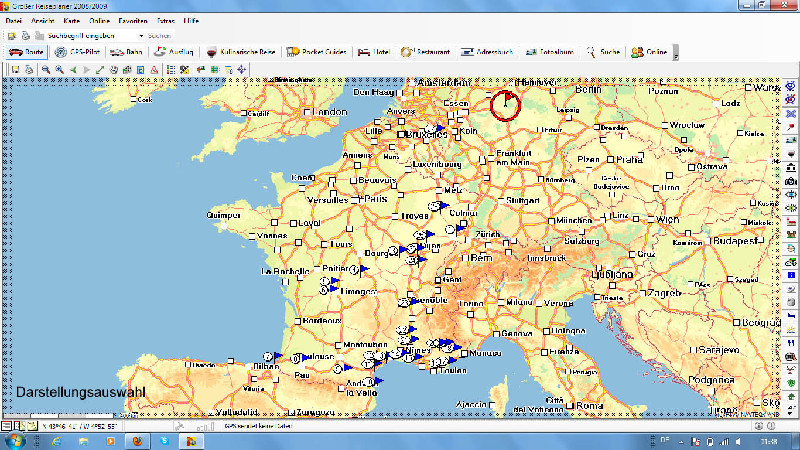The width and height of the screenshot is (800, 450).
Task: Expand the main toolbar overflow arrow
Action: 676,55
